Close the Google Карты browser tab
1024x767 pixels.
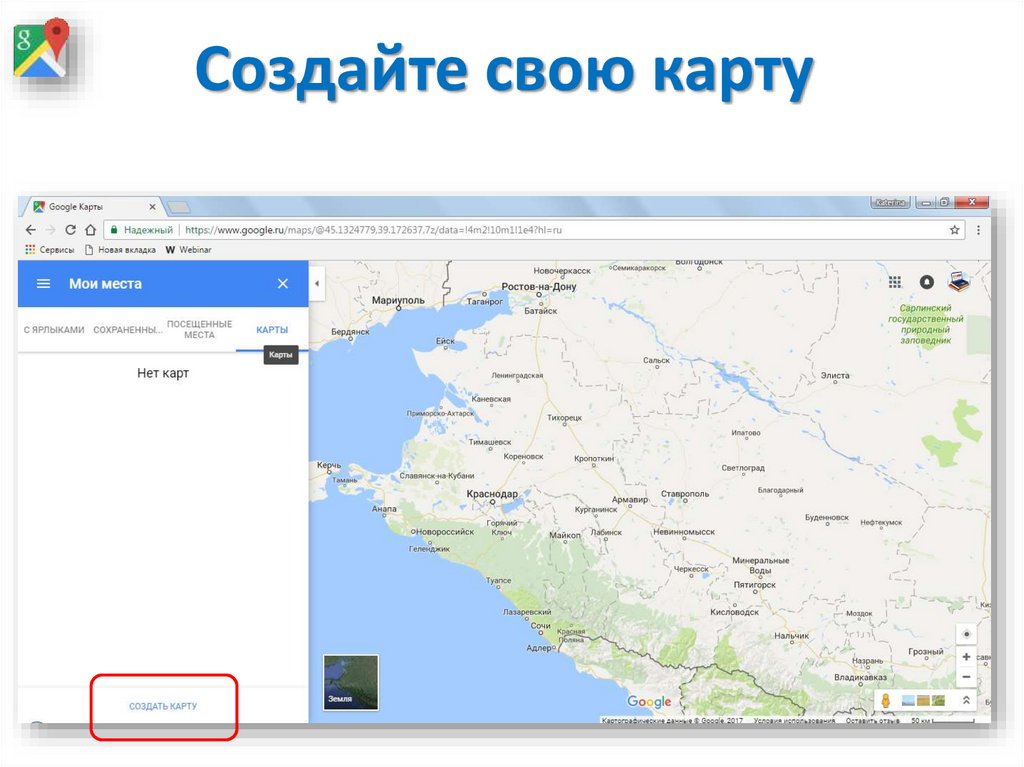[152, 206]
